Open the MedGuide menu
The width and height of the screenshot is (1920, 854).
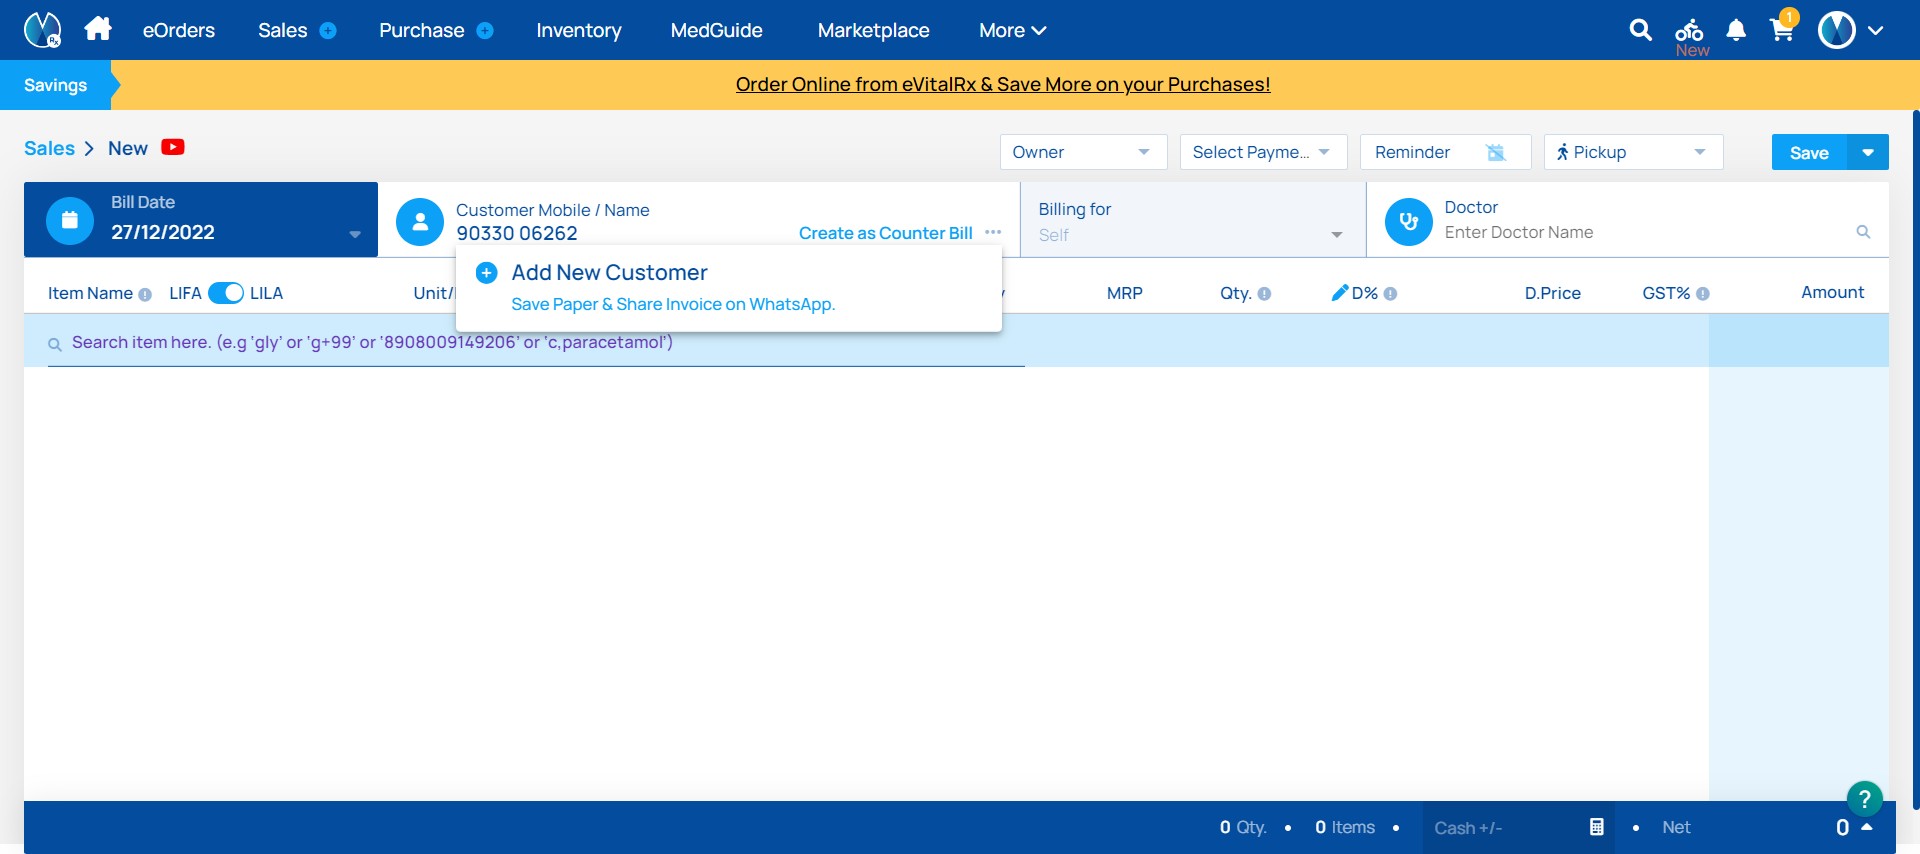click(x=717, y=30)
